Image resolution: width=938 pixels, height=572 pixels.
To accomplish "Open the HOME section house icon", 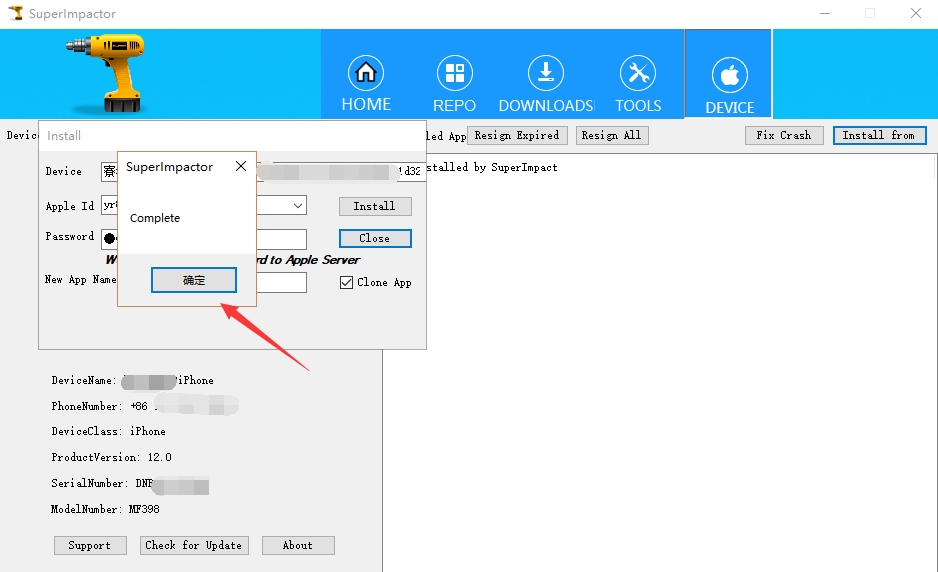I will [366, 73].
